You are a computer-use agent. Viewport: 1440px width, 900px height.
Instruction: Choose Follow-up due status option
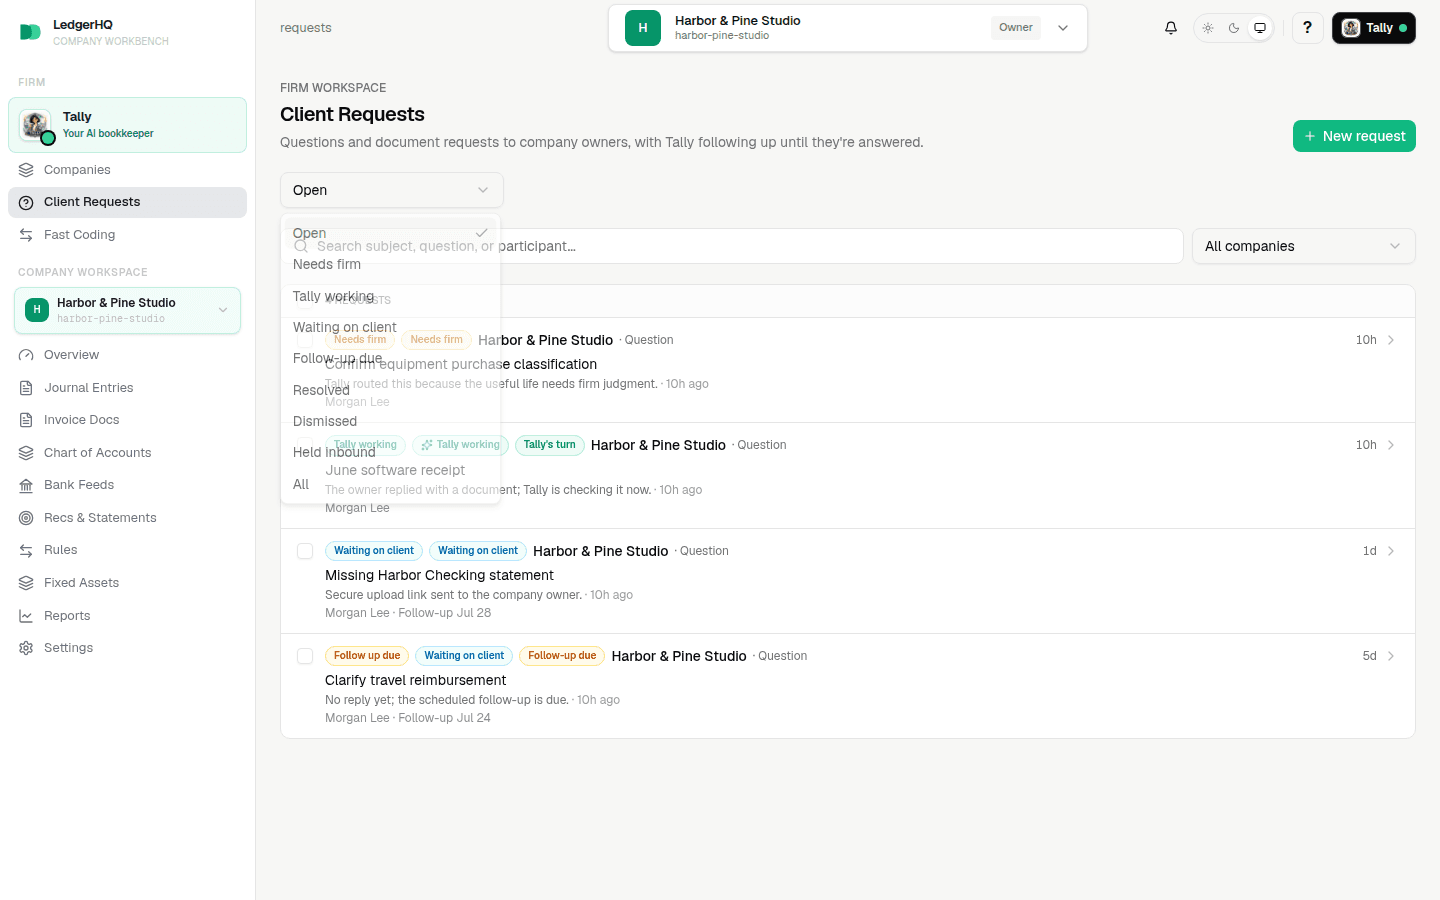click(x=390, y=359)
